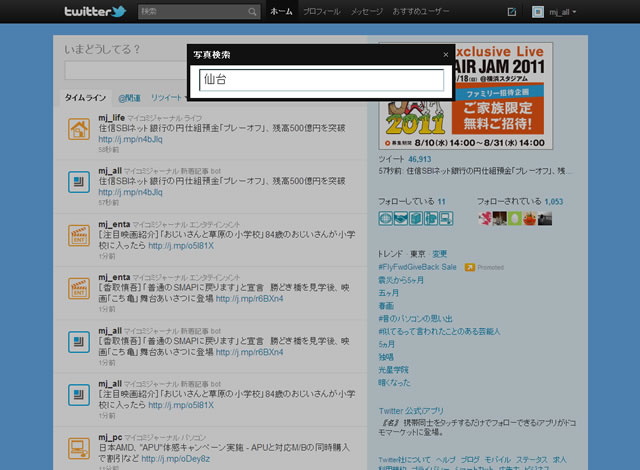Open the モバイル footer link
Image resolution: width=640 pixels, height=470 pixels.
coord(497,460)
